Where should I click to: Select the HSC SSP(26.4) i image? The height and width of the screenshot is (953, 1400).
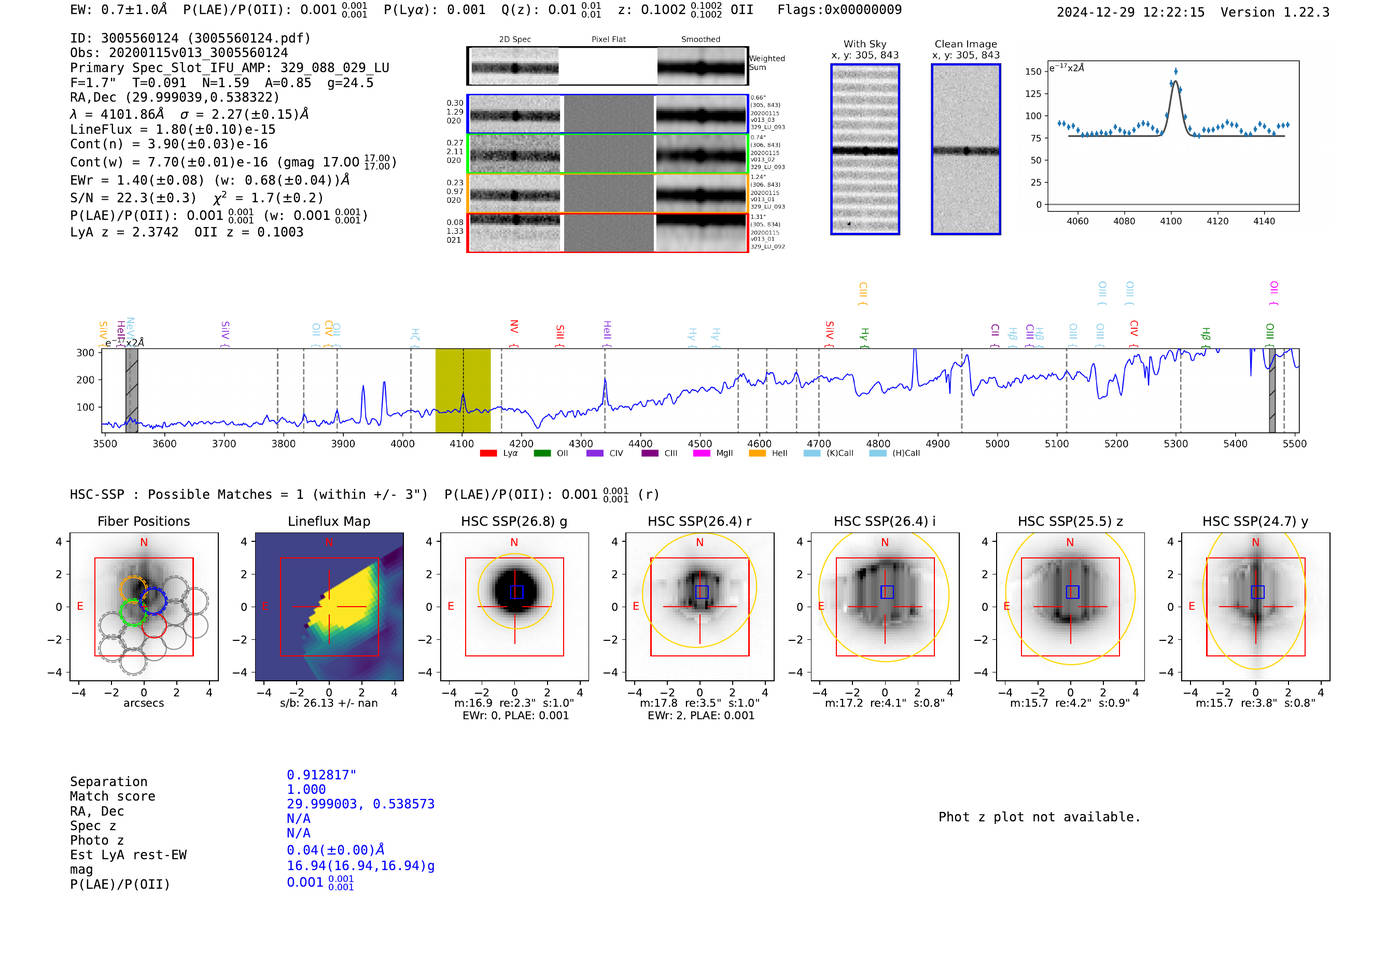pyautogui.click(x=885, y=607)
